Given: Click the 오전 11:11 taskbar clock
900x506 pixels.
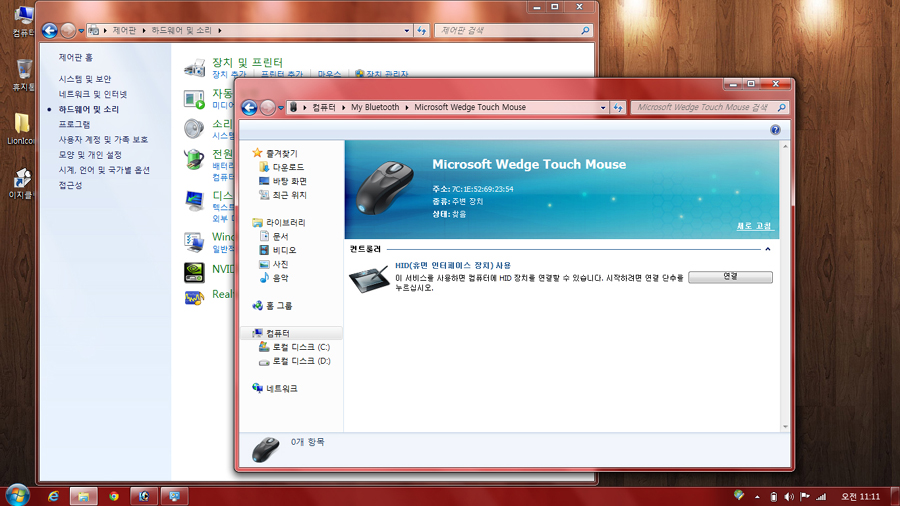Looking at the screenshot, I should tap(860, 497).
